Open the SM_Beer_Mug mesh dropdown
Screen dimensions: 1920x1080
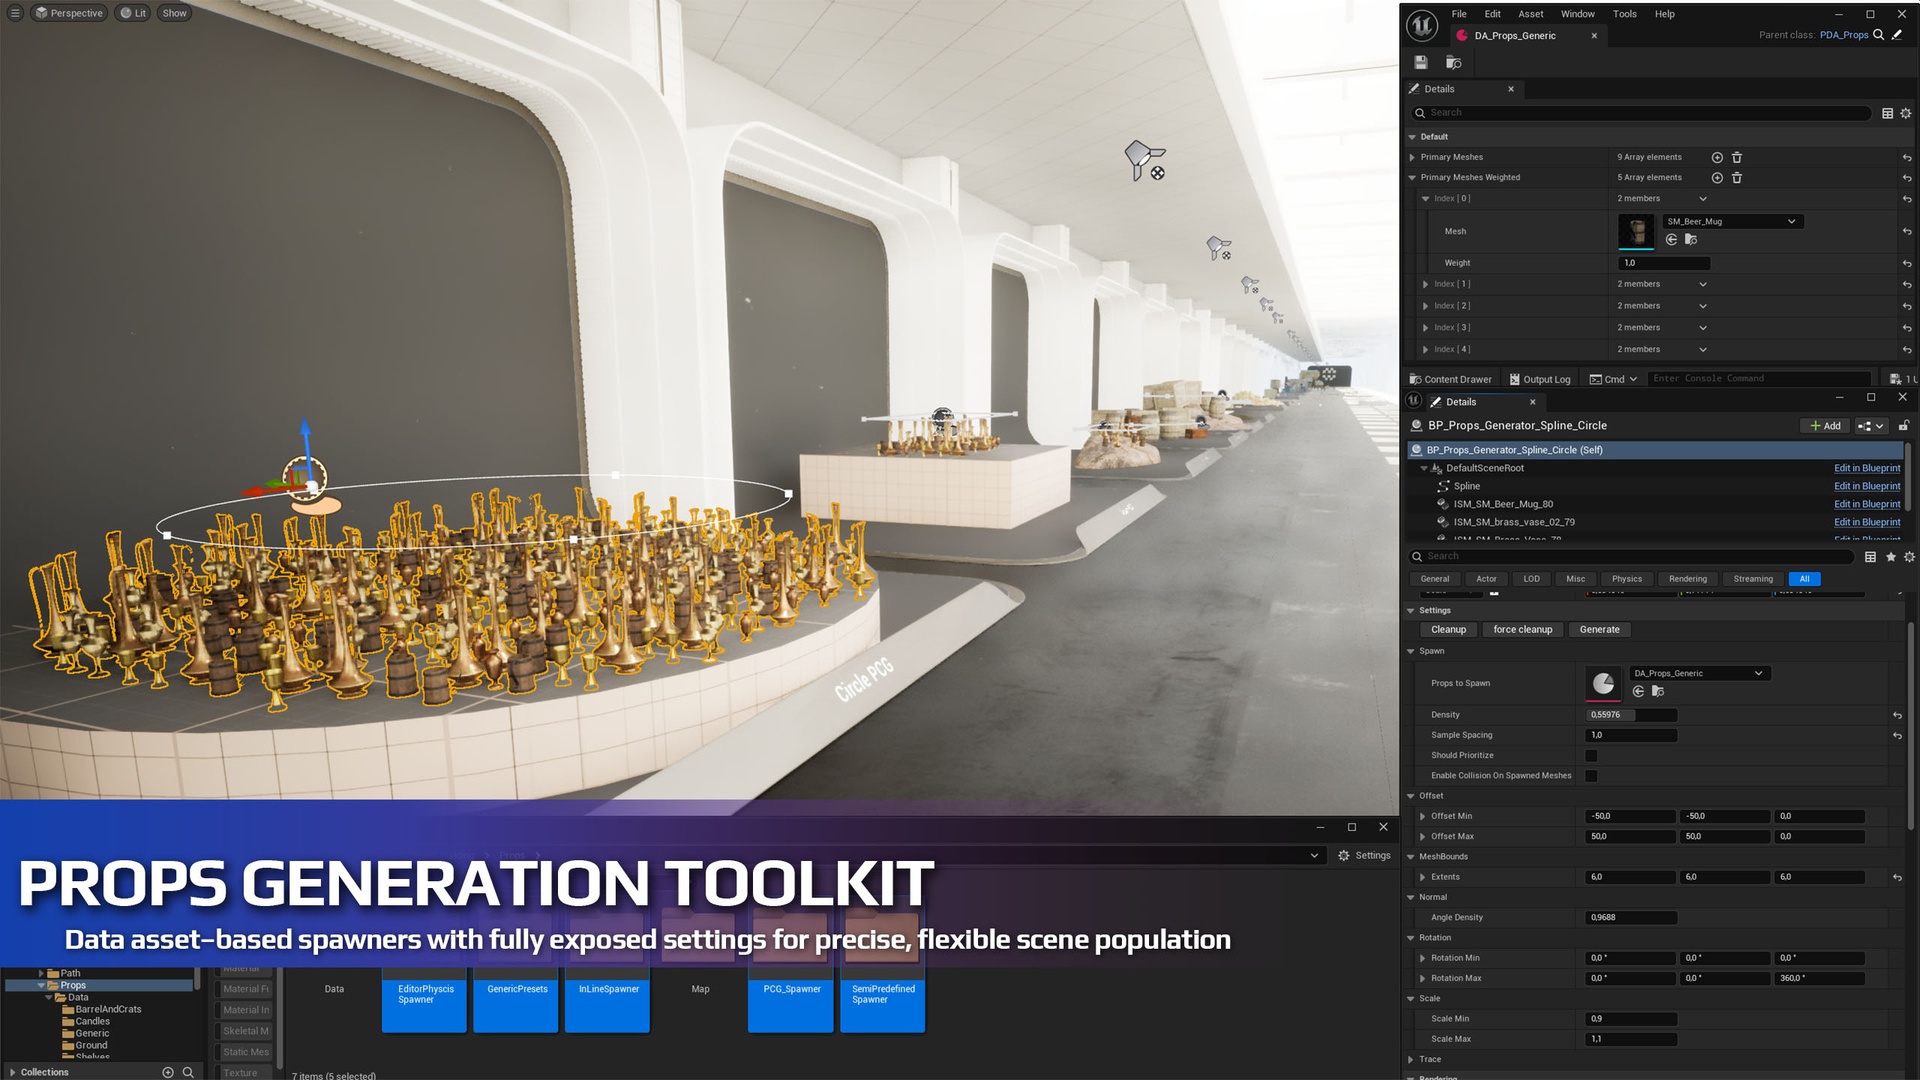(x=1731, y=222)
